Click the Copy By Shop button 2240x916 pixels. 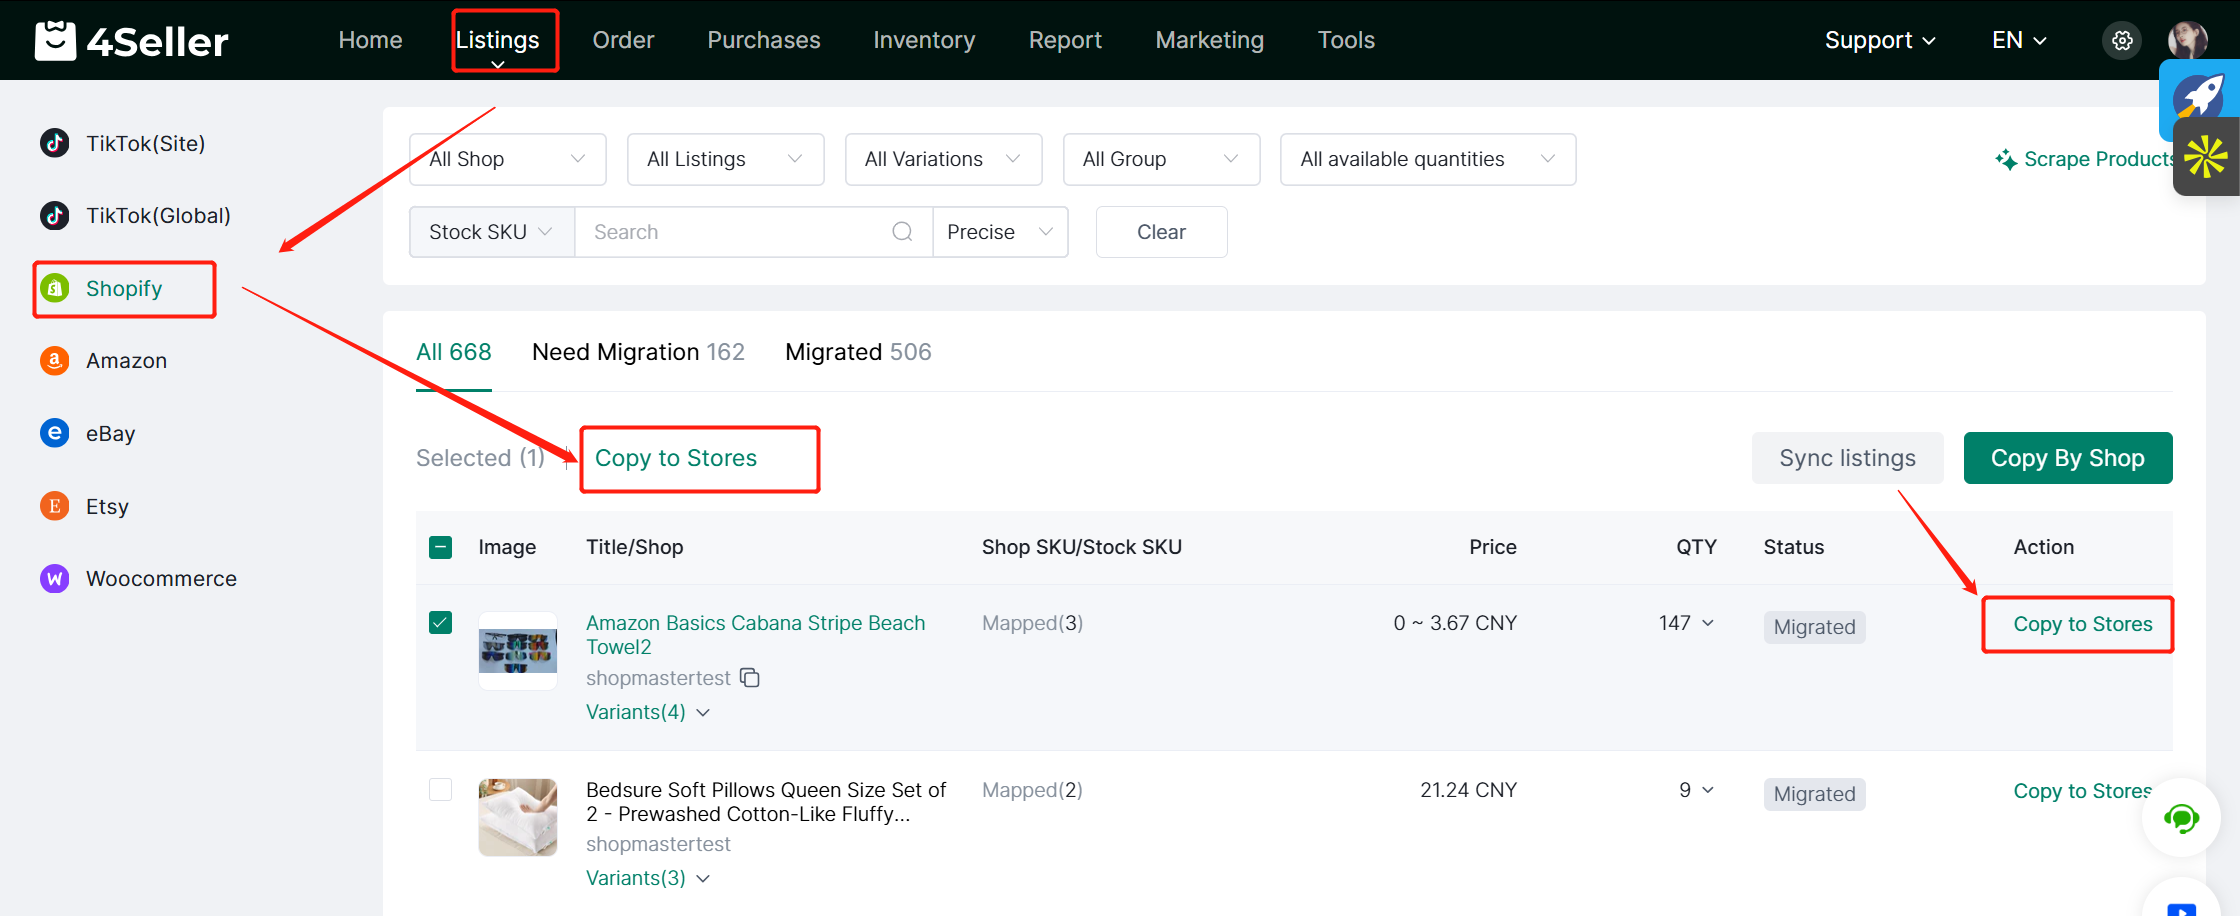coord(2067,458)
